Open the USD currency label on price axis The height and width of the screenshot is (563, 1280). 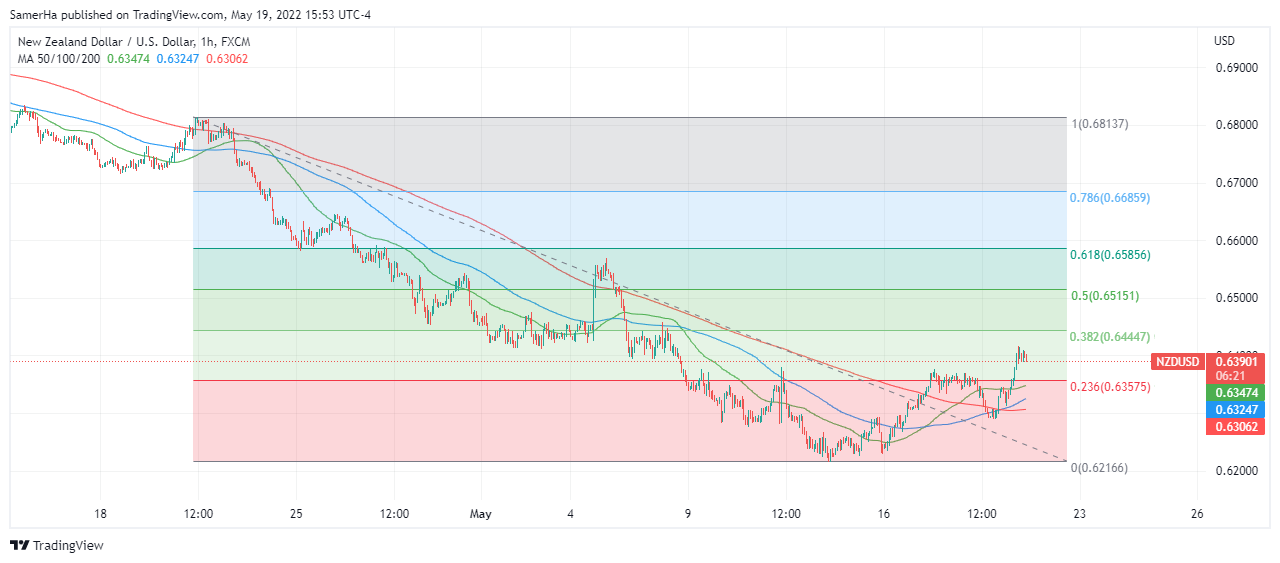pos(1224,41)
